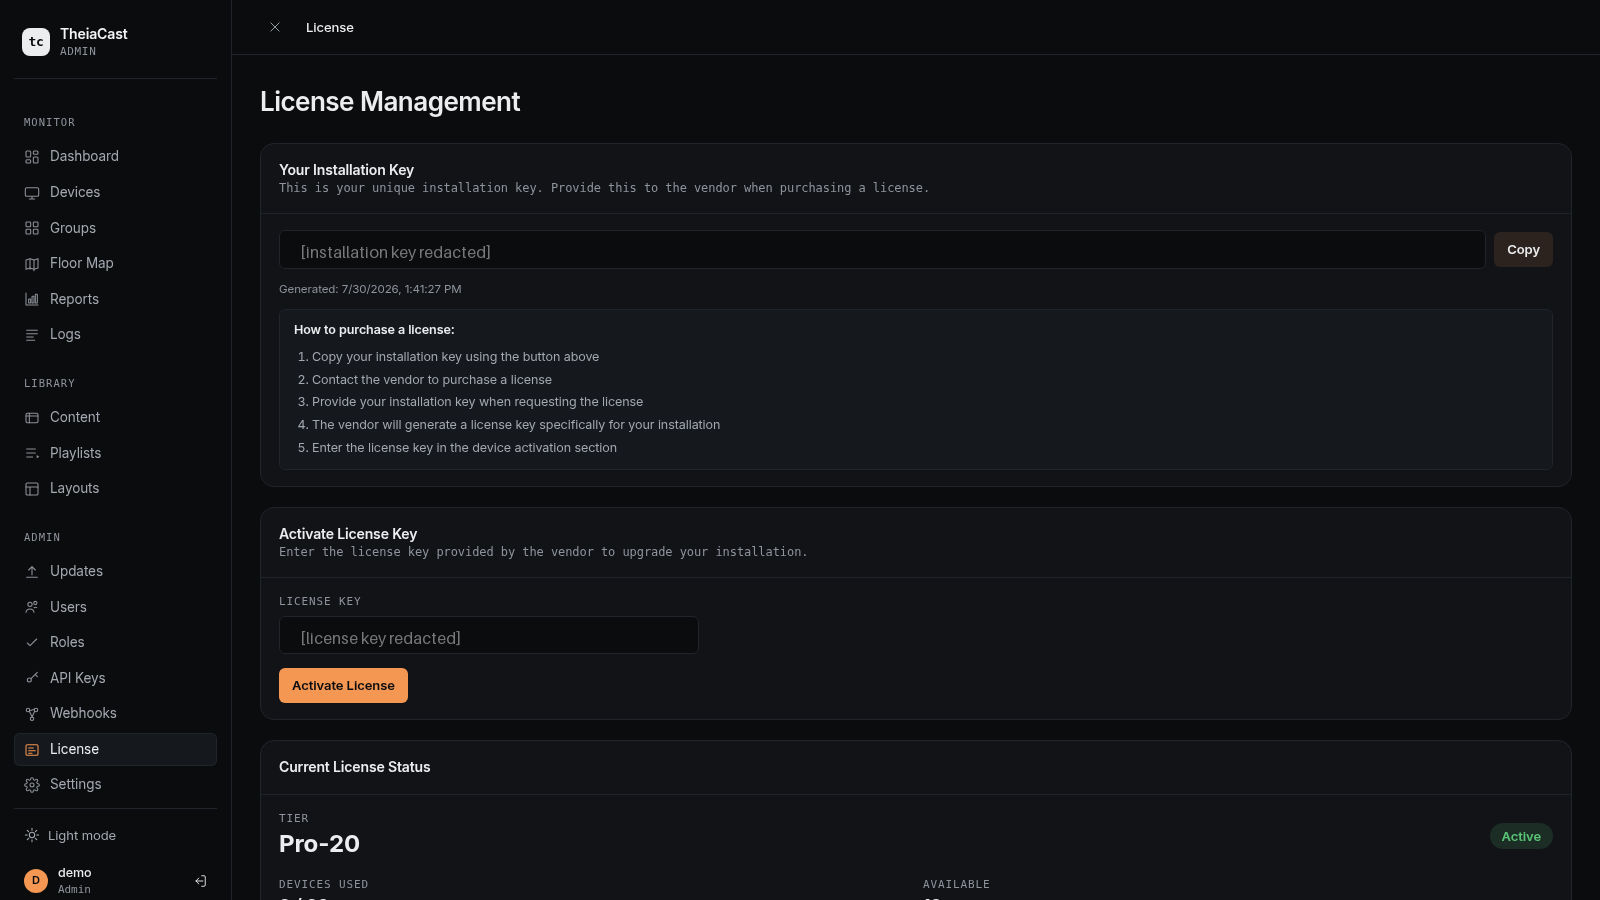Click the Active status badge
Viewport: 1600px width, 900px height.
1521,836
